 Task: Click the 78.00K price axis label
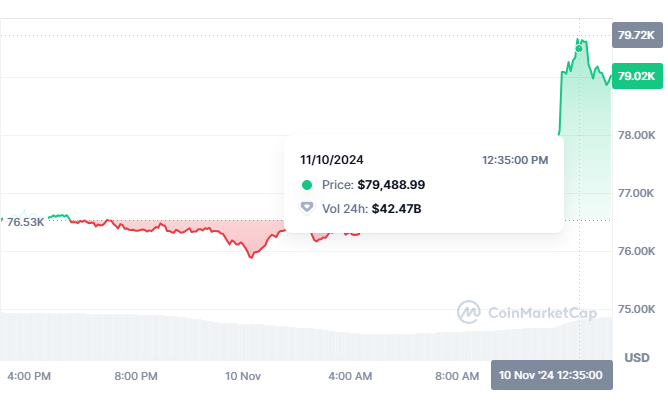[636, 135]
